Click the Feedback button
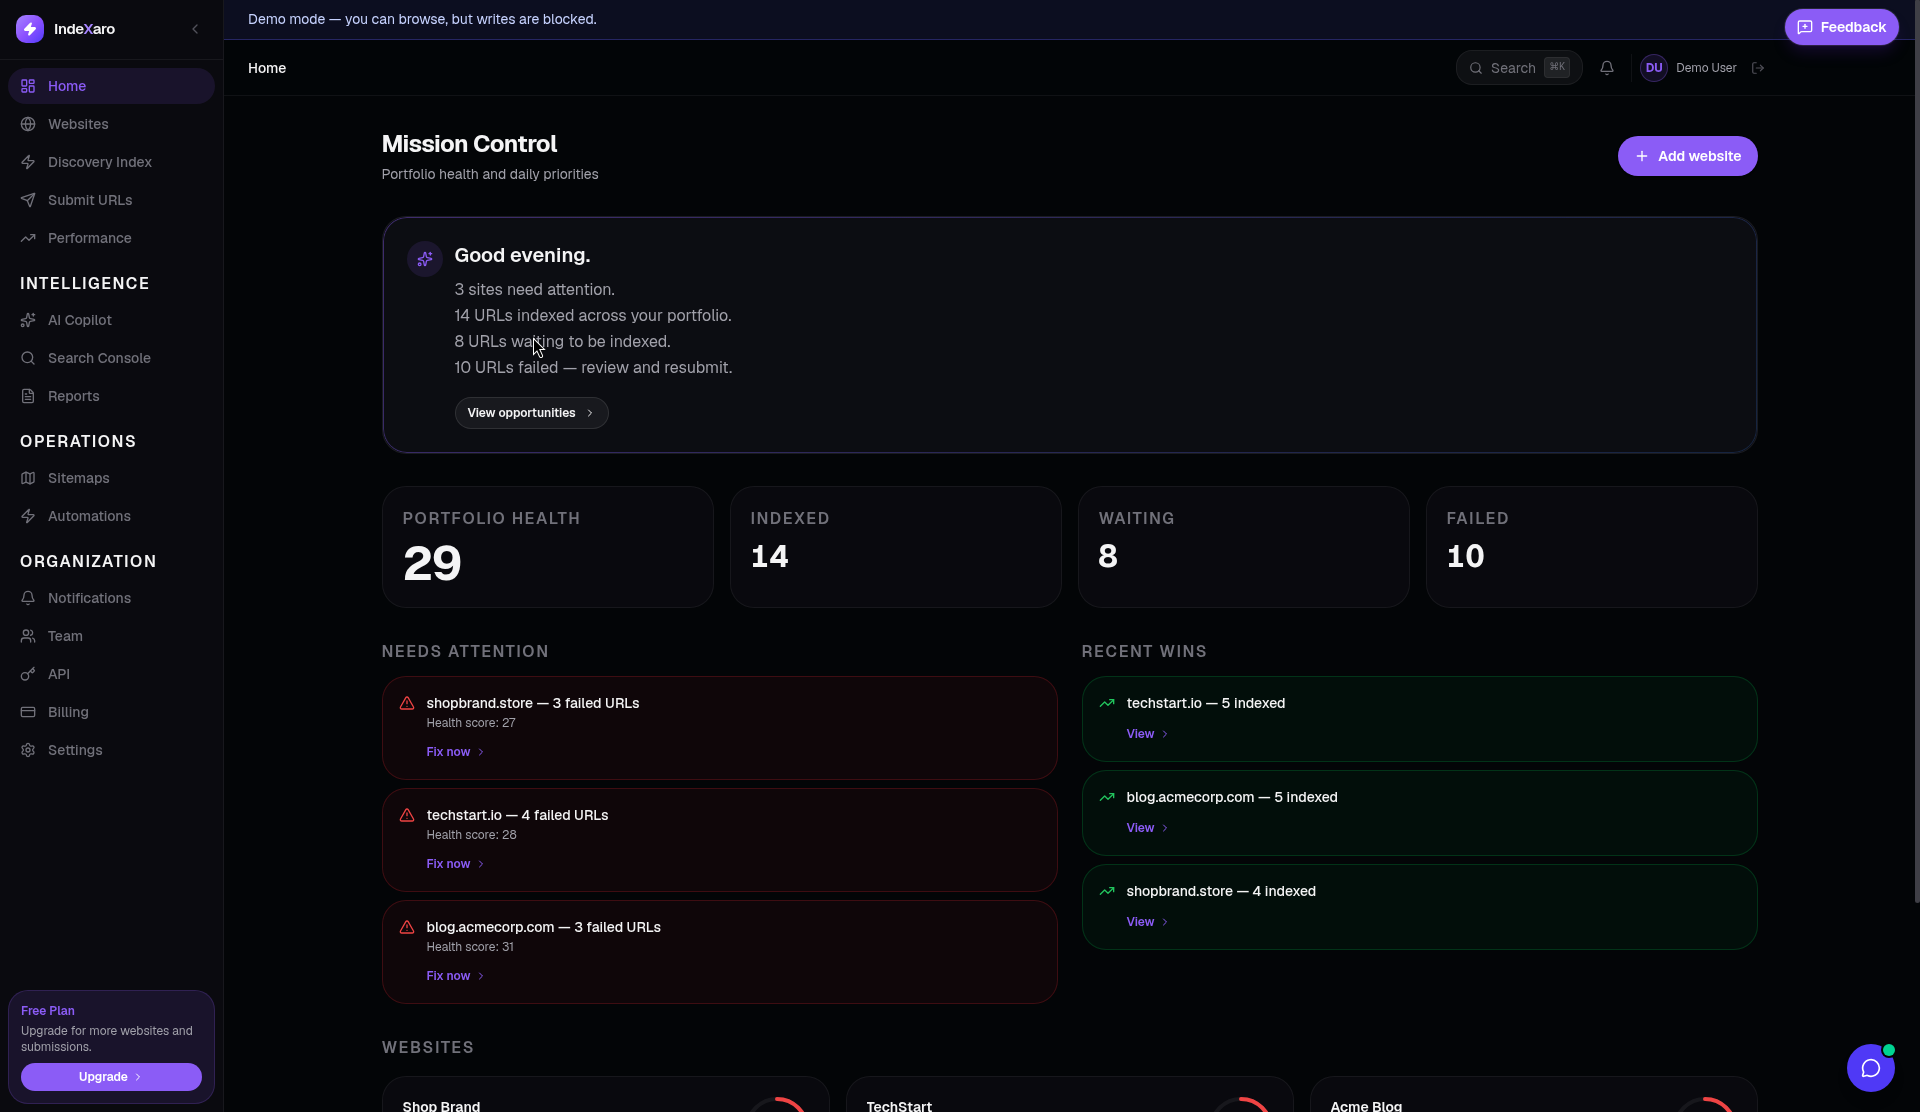Viewport: 1920px width, 1112px height. point(1841,27)
